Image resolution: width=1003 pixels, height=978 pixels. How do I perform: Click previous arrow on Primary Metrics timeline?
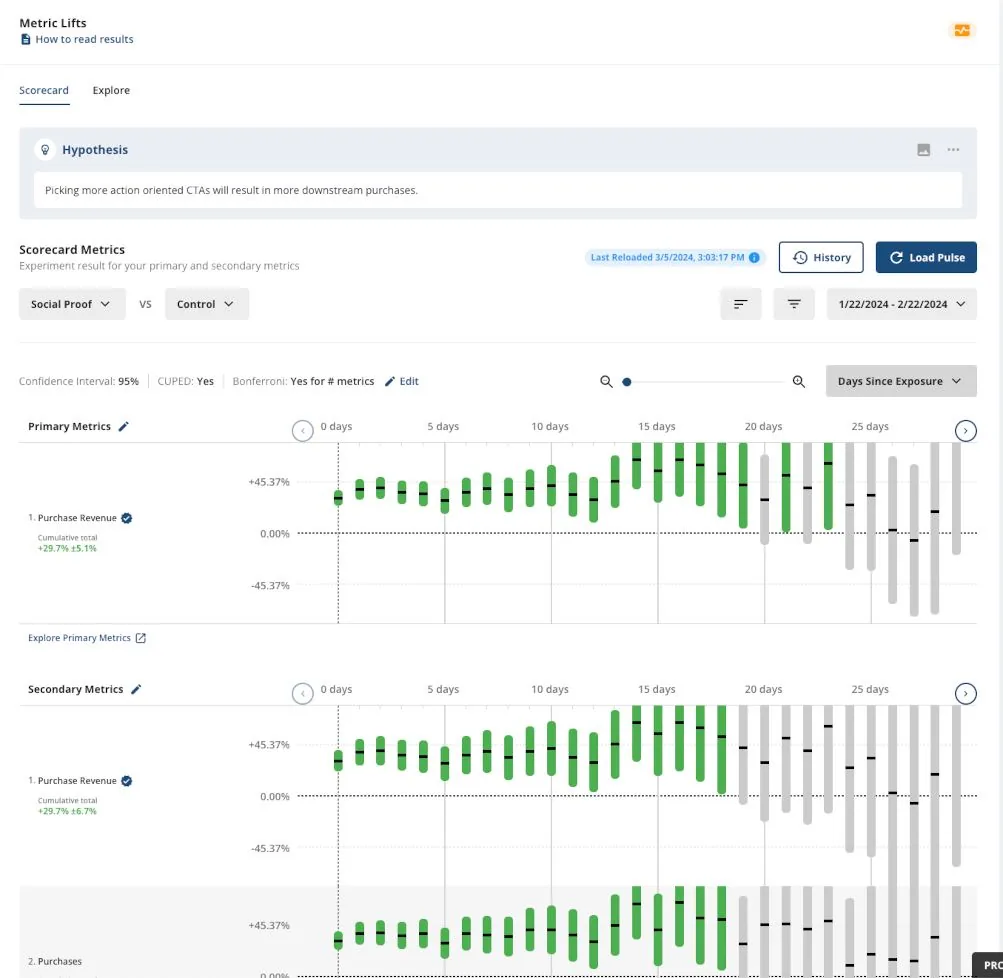[x=303, y=430]
